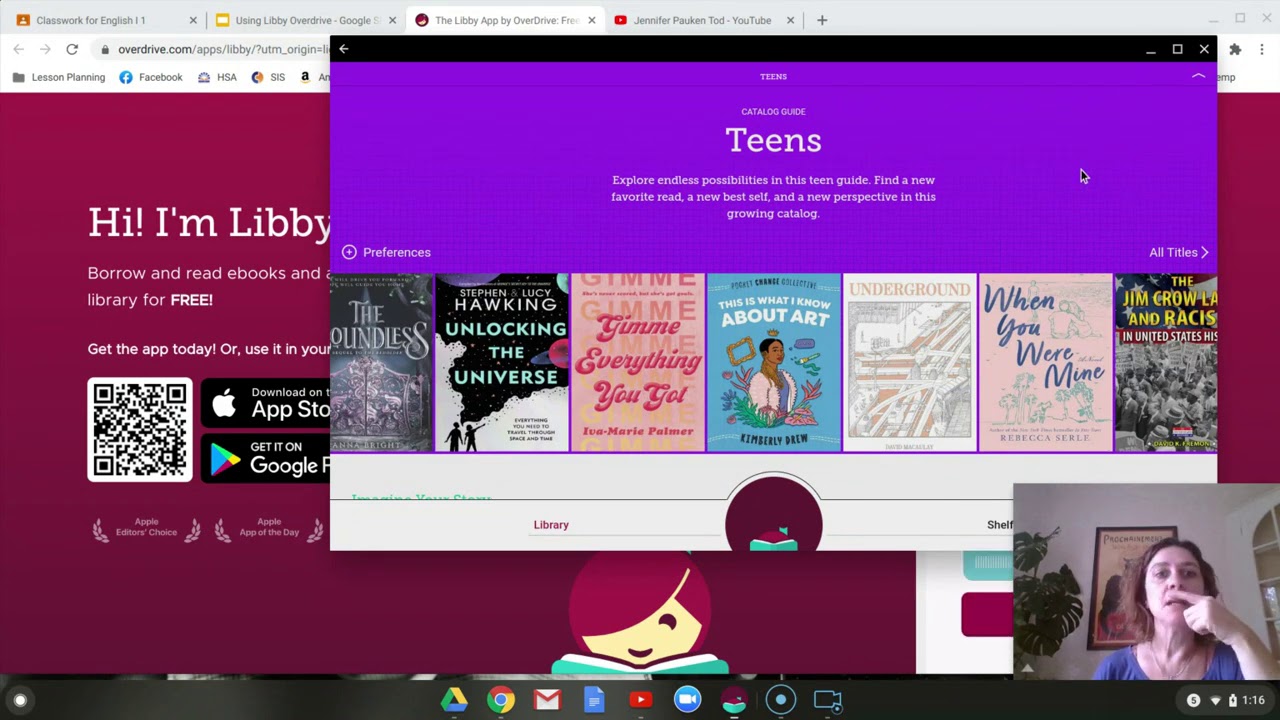Open the Facebook bookmark
Image resolution: width=1280 pixels, height=720 pixels.
[151, 77]
